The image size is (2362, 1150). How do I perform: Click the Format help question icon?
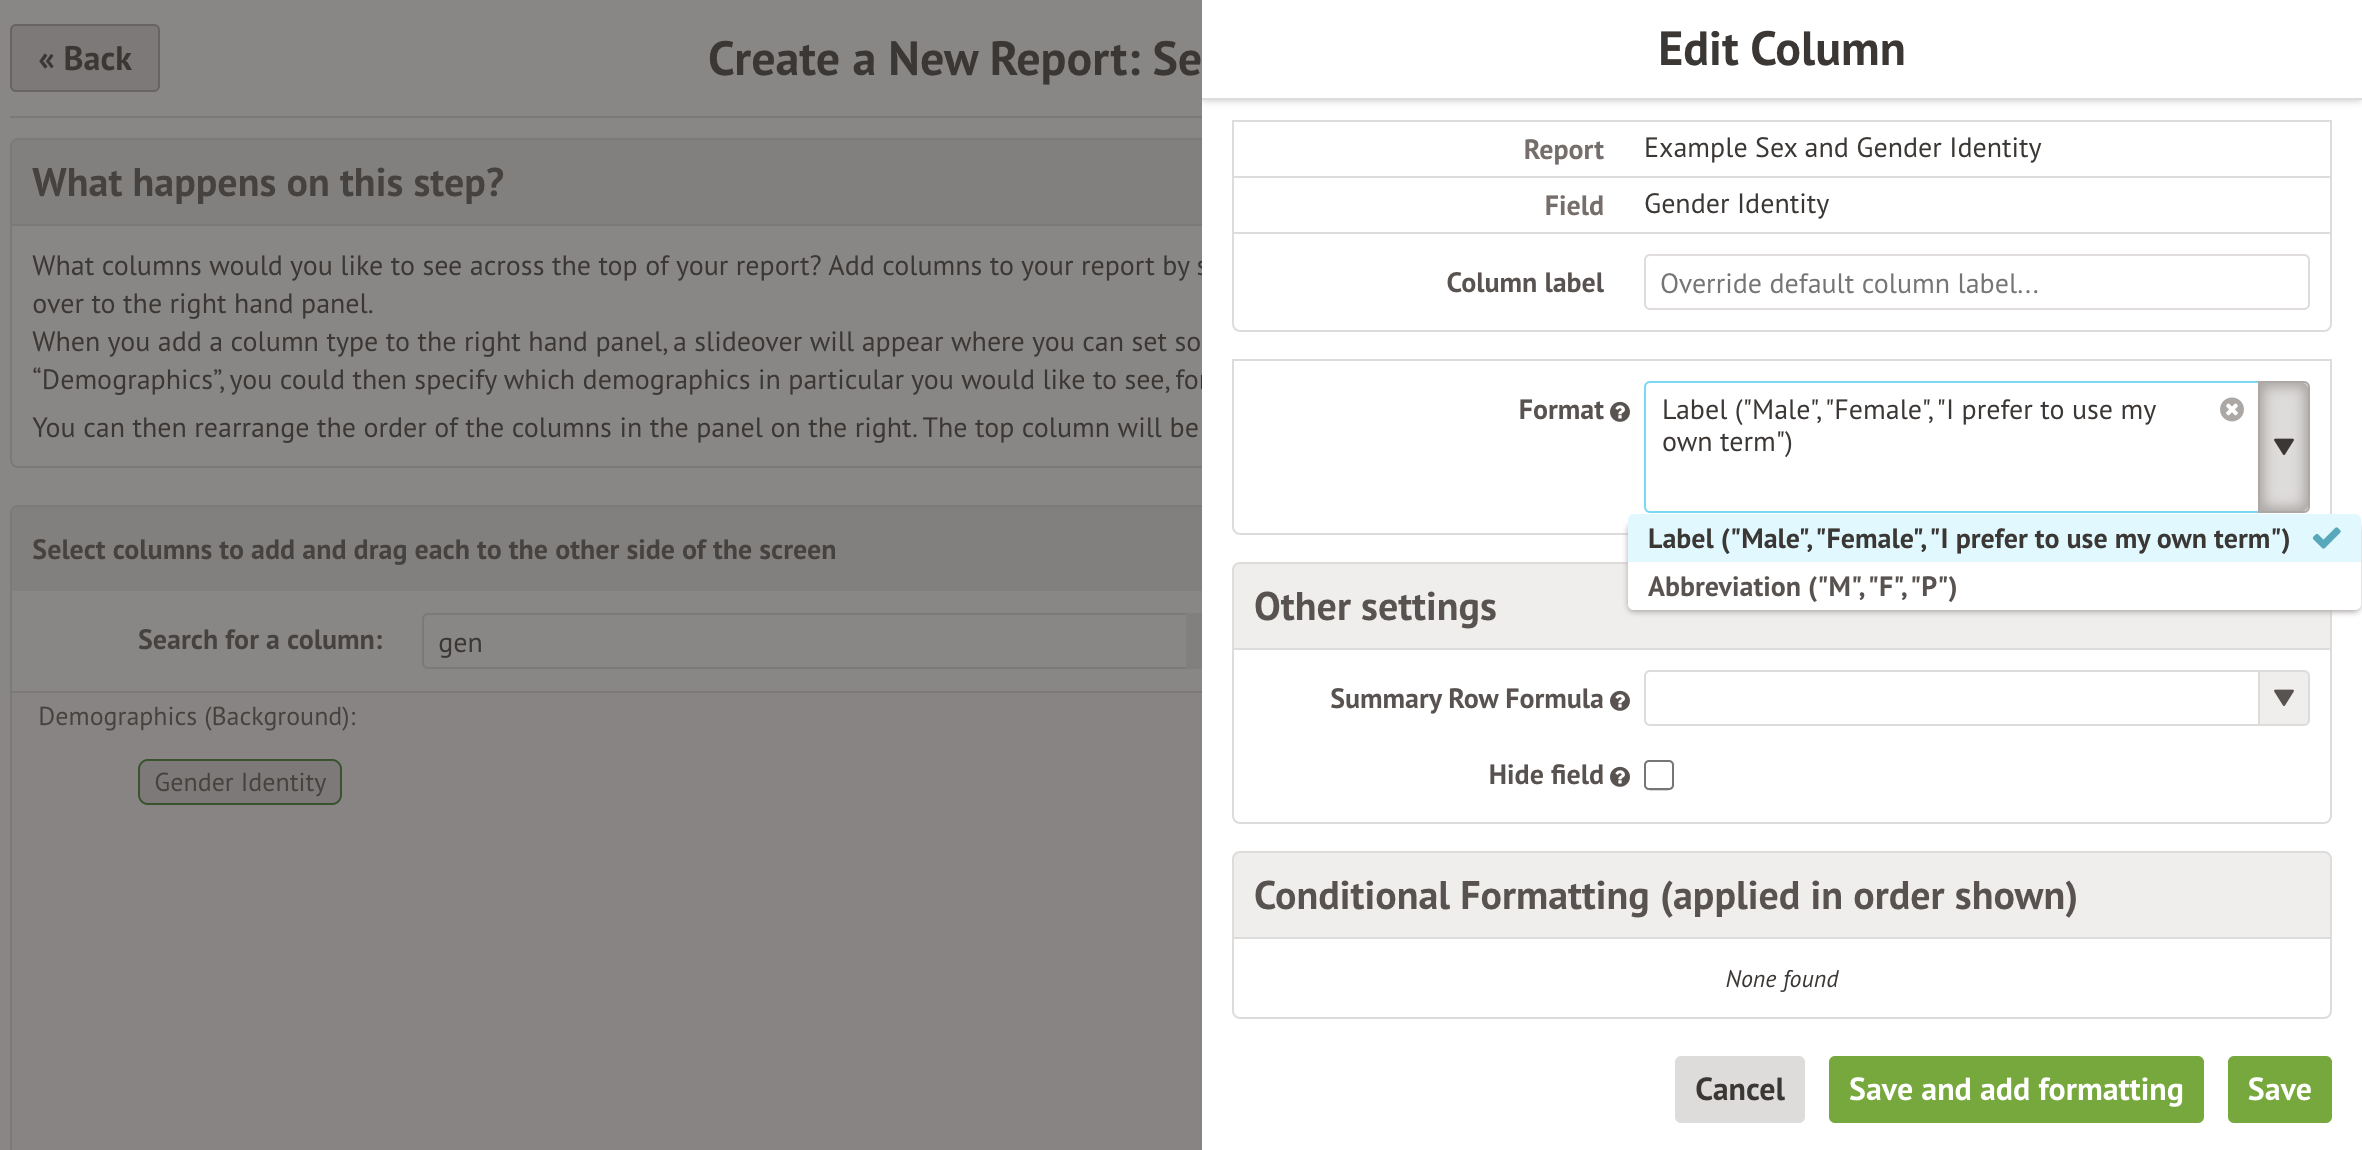pos(1620,412)
